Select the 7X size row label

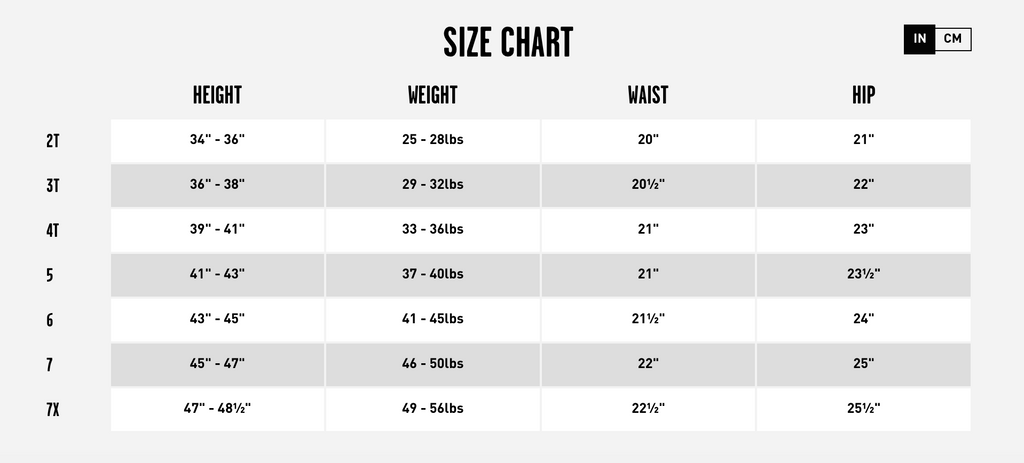click(x=53, y=409)
